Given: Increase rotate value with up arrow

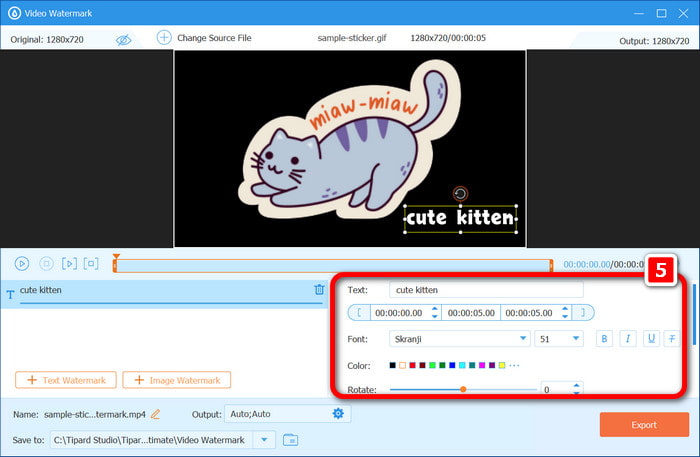Looking at the screenshot, I should [576, 385].
